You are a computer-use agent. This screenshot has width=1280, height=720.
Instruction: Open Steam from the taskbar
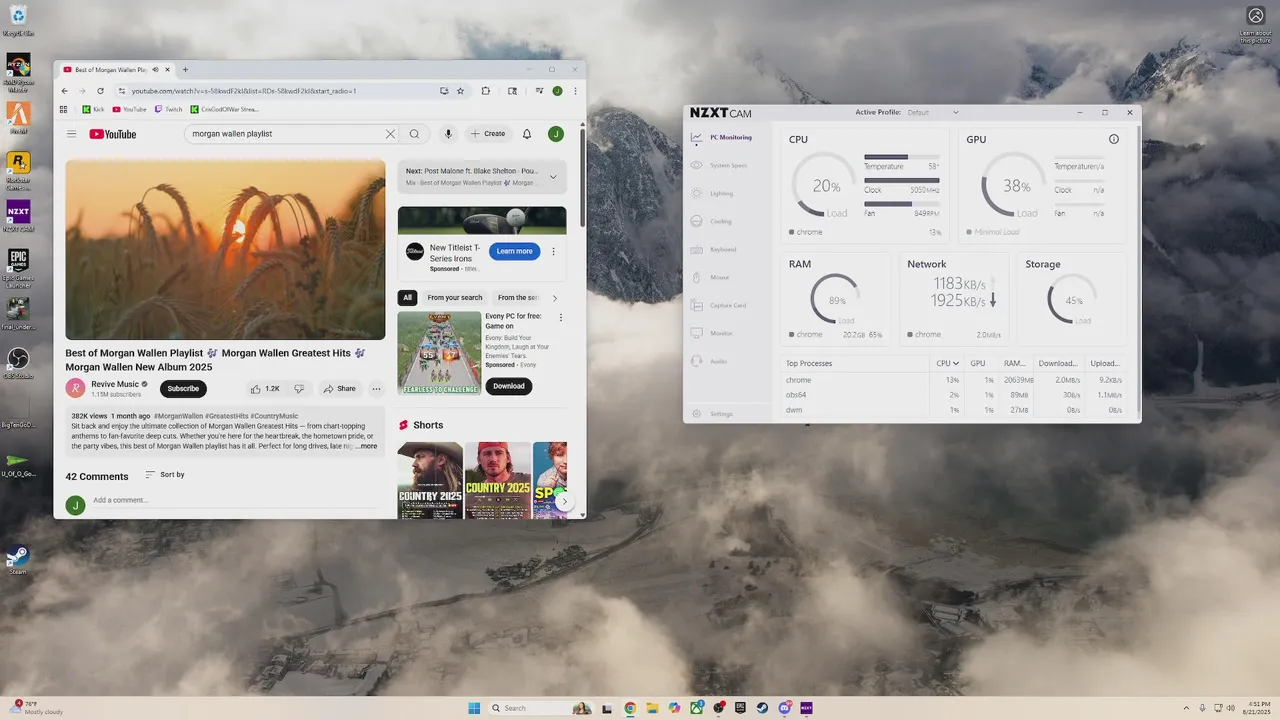pos(762,708)
